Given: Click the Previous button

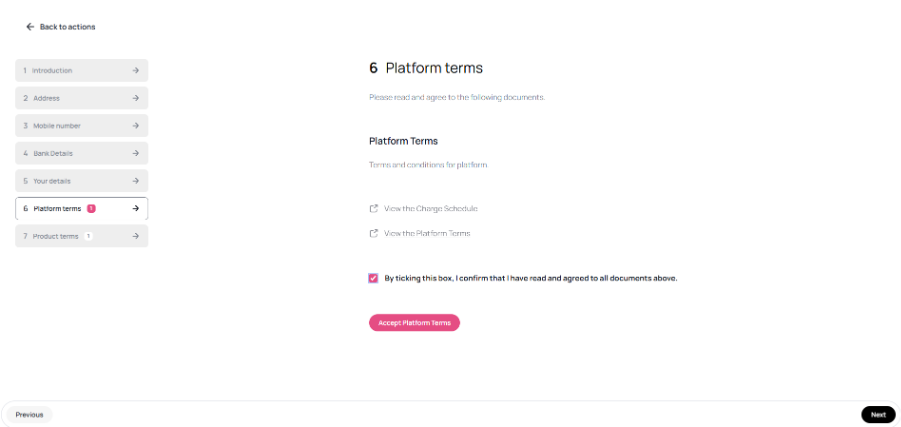Looking at the screenshot, I should 29,414.
